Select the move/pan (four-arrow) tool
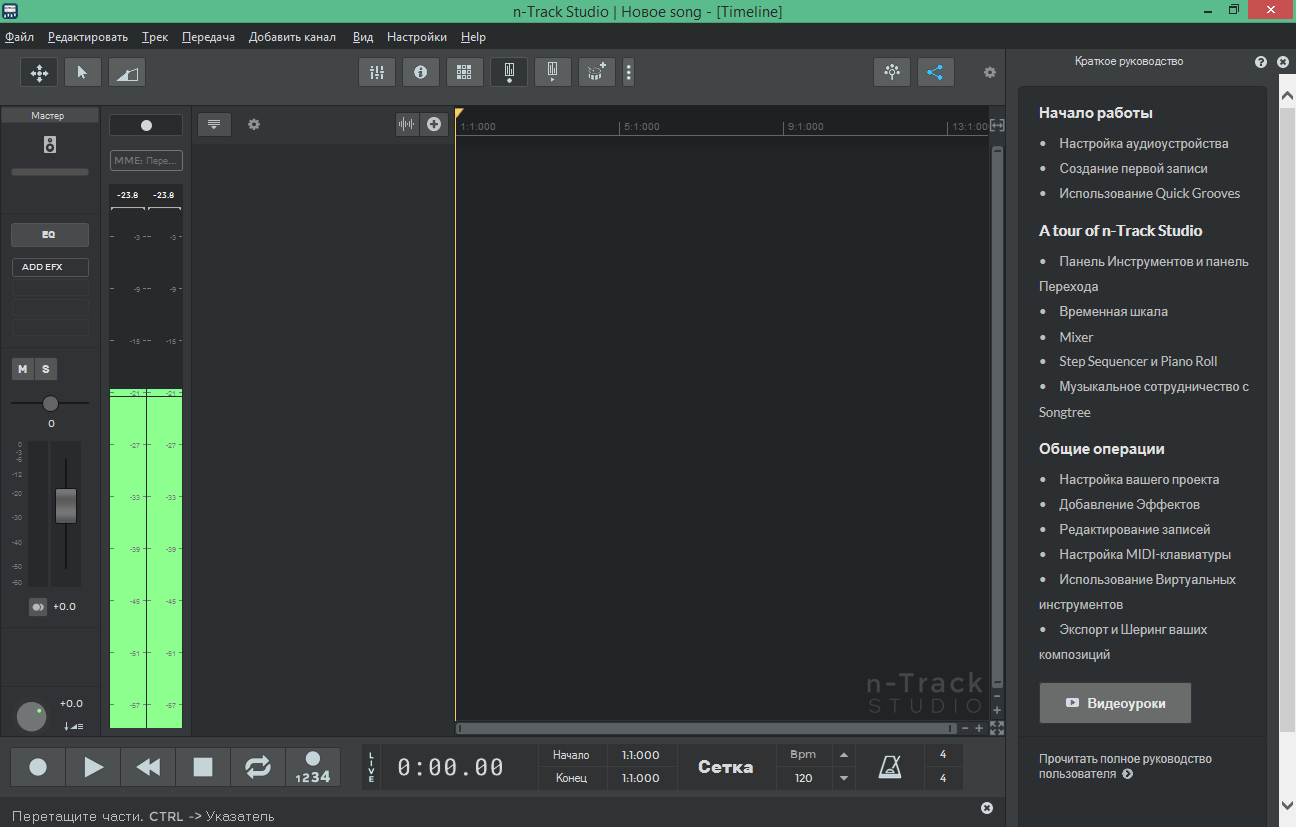 point(39,72)
